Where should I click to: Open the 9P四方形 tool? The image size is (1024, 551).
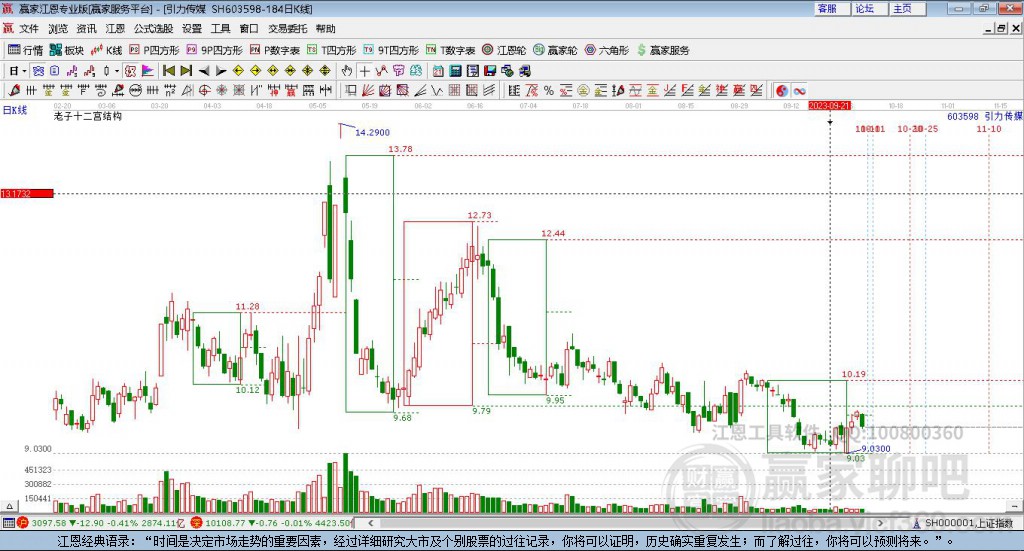[214, 50]
